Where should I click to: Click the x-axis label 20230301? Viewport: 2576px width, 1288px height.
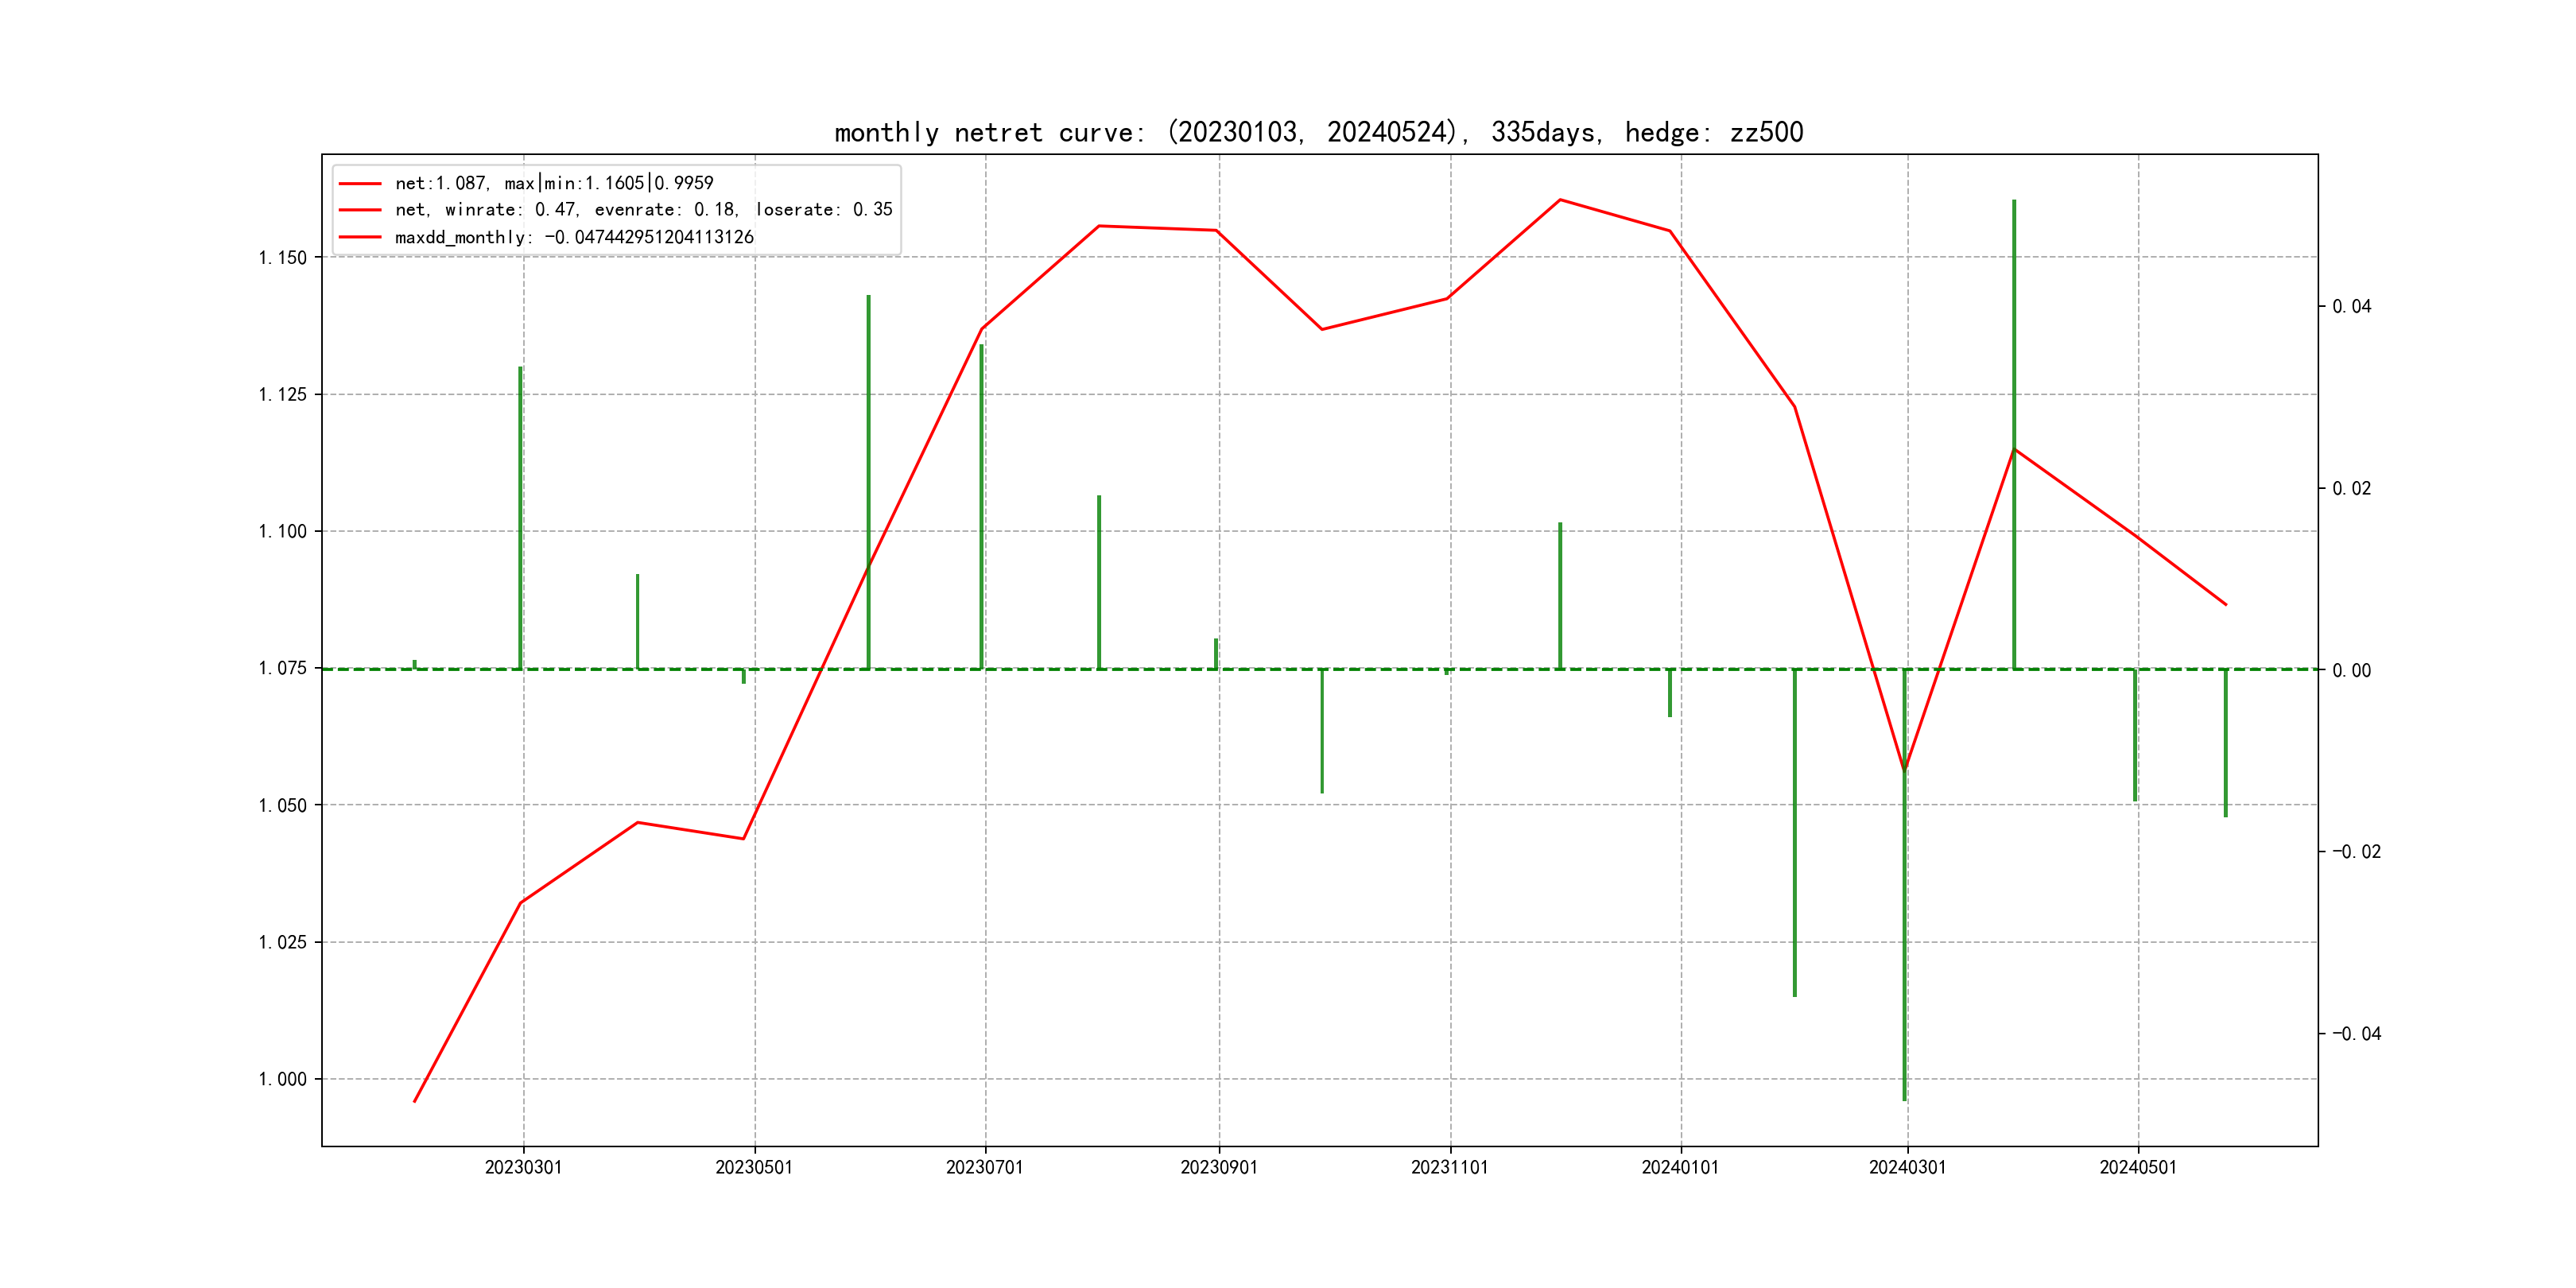pyautogui.click(x=523, y=1167)
